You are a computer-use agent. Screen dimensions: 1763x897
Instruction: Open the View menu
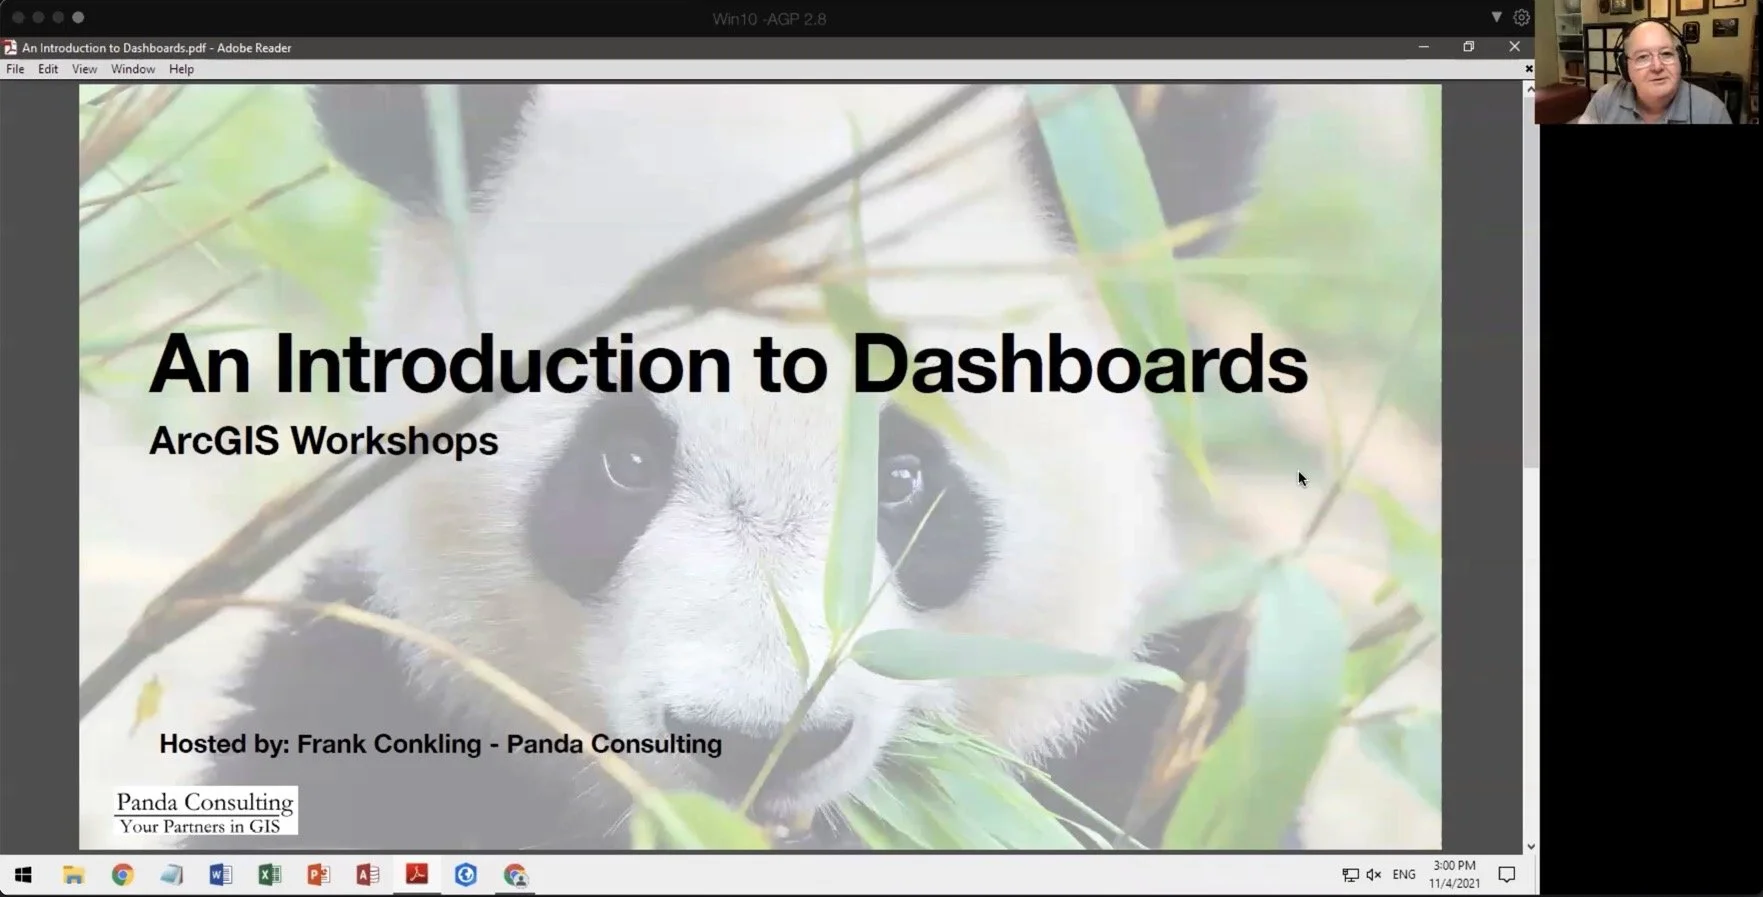point(84,69)
